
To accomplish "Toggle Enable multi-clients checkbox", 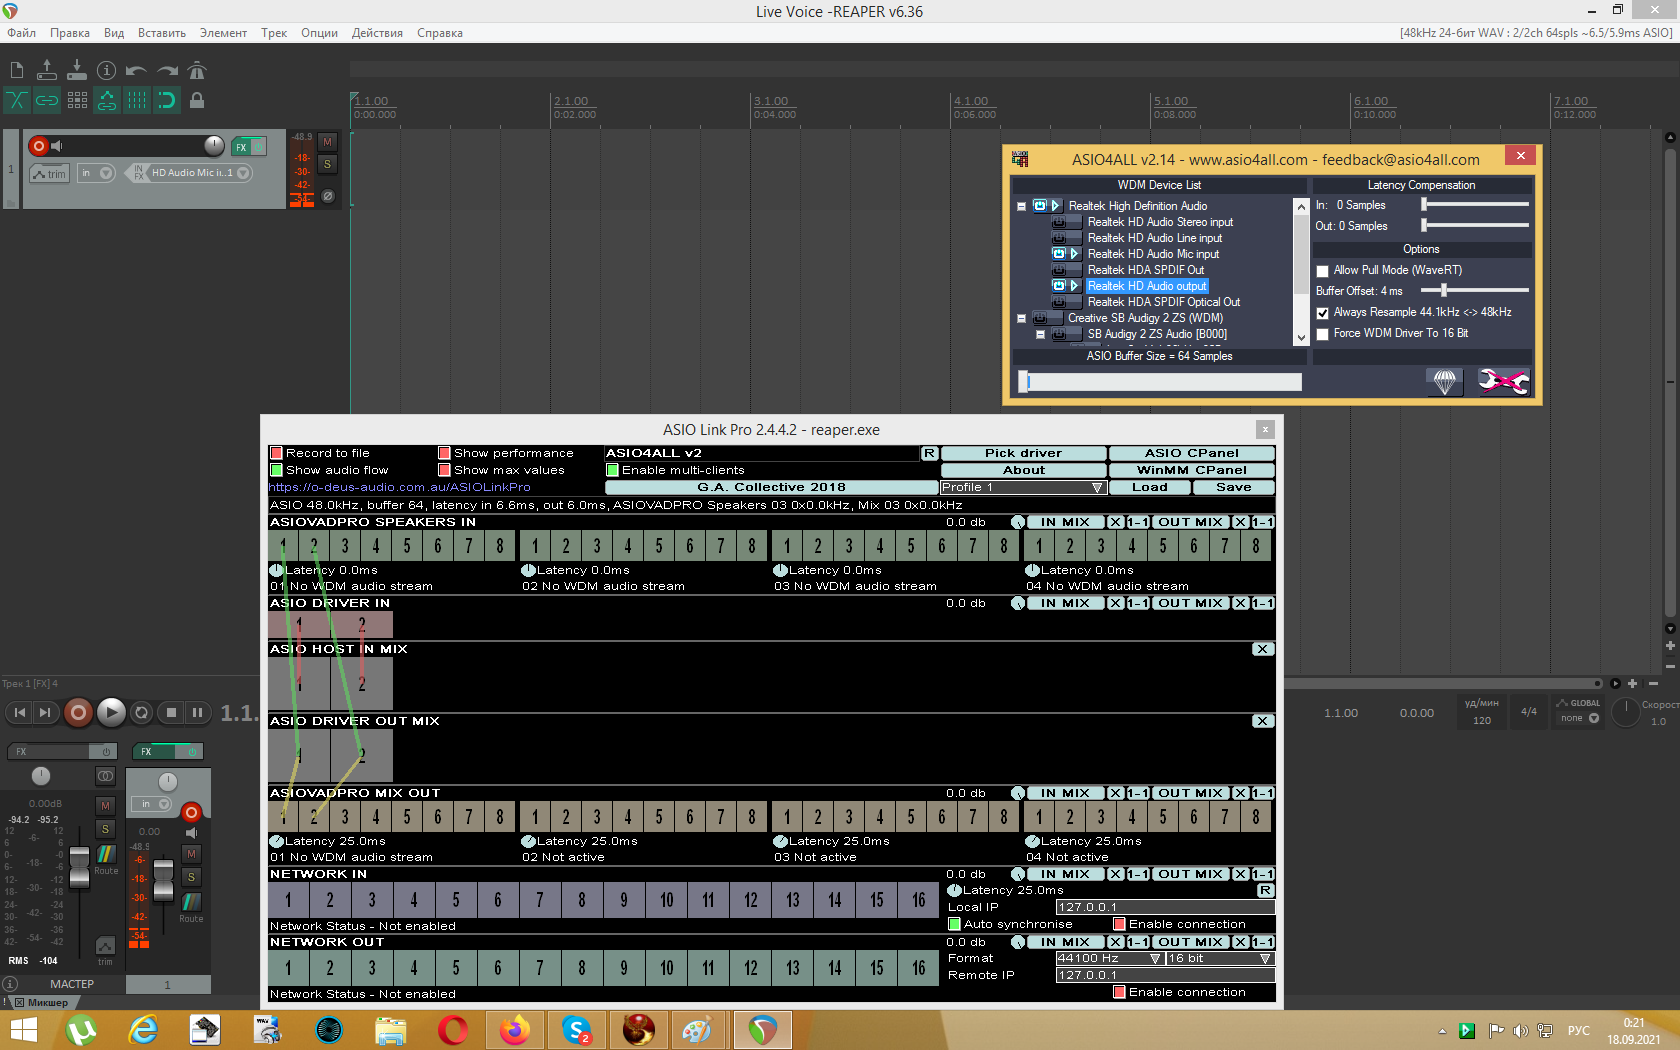I will (x=612, y=470).
